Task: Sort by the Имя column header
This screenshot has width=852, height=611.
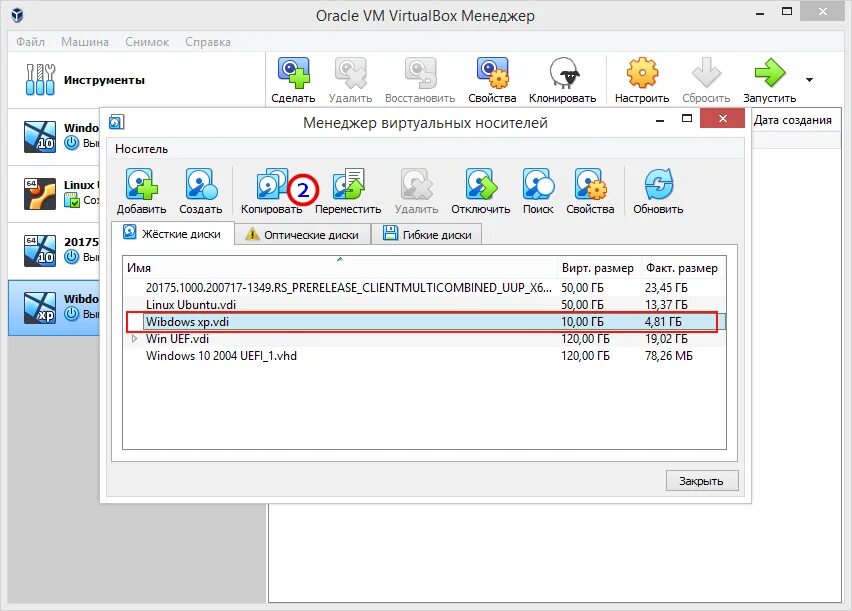Action: [x=340, y=267]
